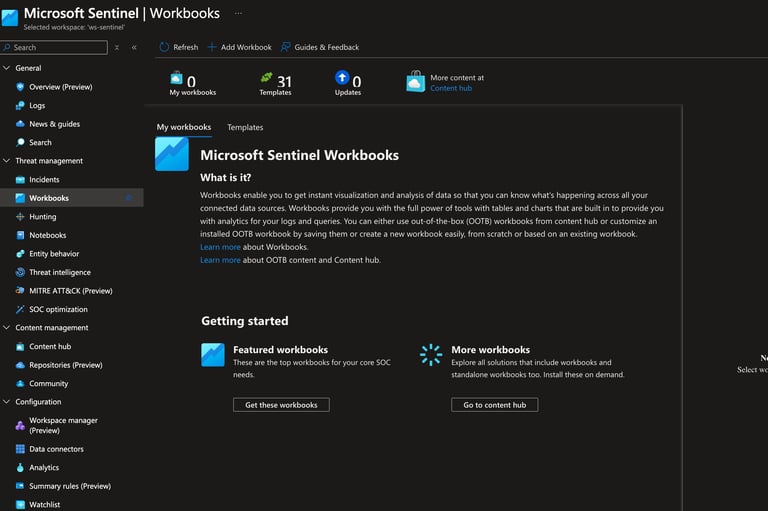Click the favorite star on Workbooks row
768x511 pixels.
coord(129,198)
